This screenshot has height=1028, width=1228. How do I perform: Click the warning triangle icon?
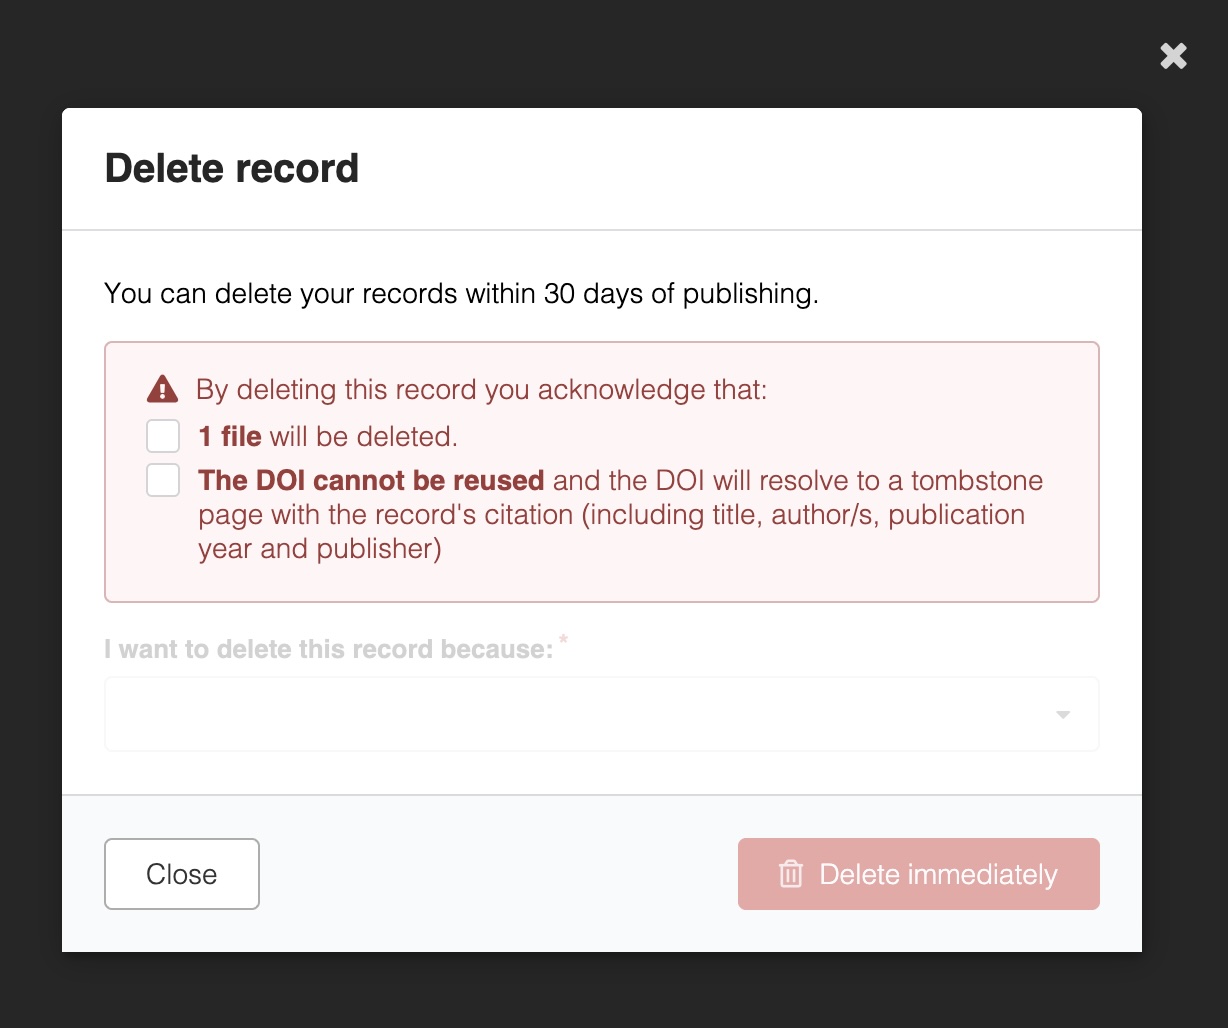(162, 389)
